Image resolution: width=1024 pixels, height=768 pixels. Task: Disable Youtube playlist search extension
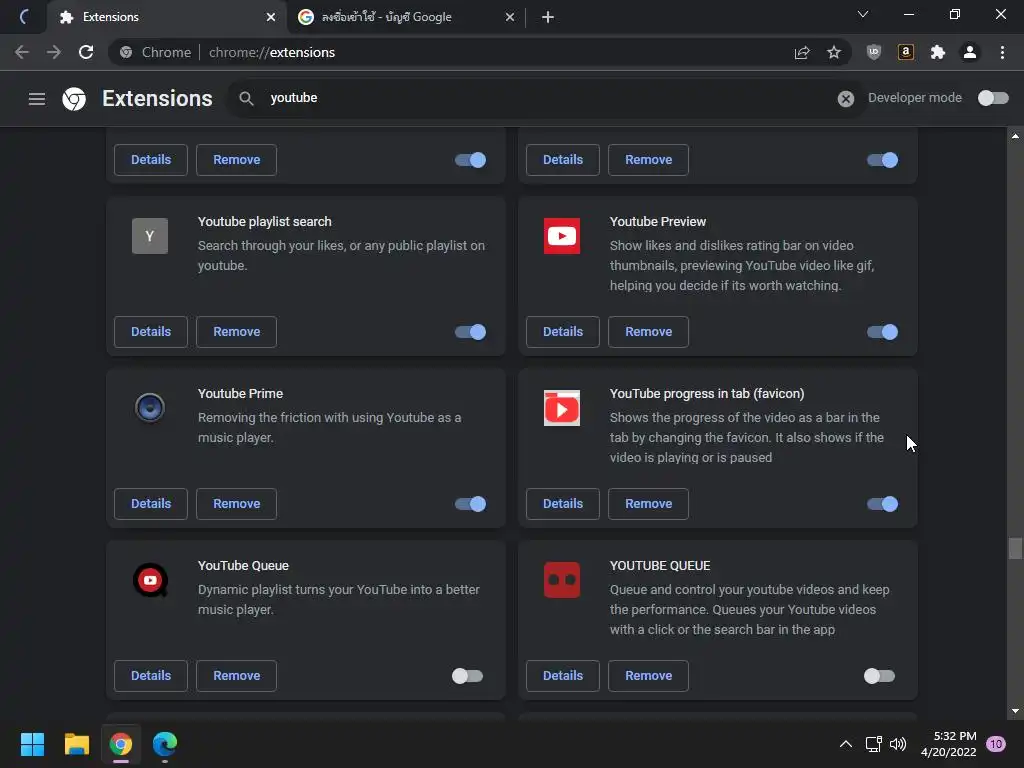tap(470, 332)
